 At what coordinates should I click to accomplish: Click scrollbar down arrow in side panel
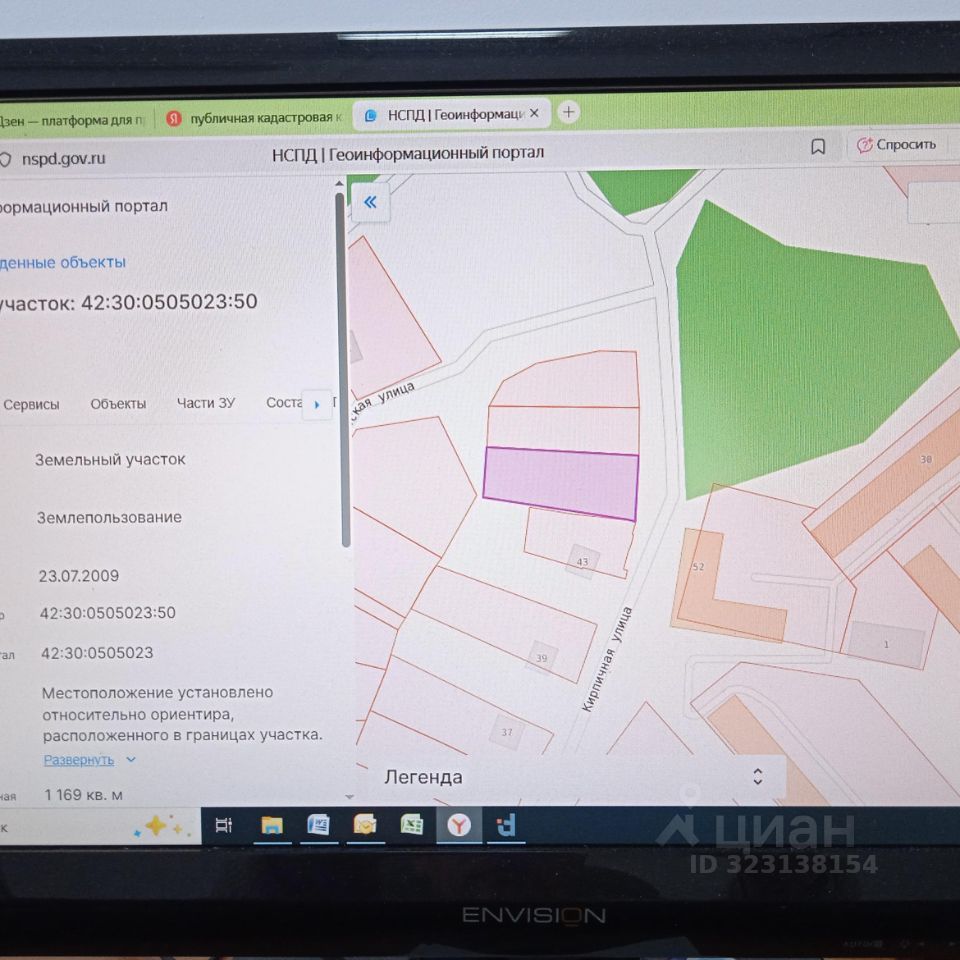(350, 797)
